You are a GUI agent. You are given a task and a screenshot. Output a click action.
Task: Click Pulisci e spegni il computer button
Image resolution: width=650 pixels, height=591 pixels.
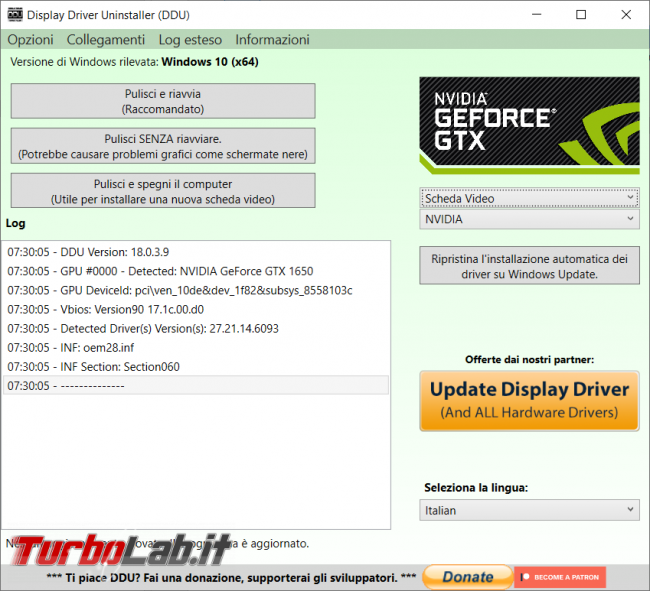(163, 191)
